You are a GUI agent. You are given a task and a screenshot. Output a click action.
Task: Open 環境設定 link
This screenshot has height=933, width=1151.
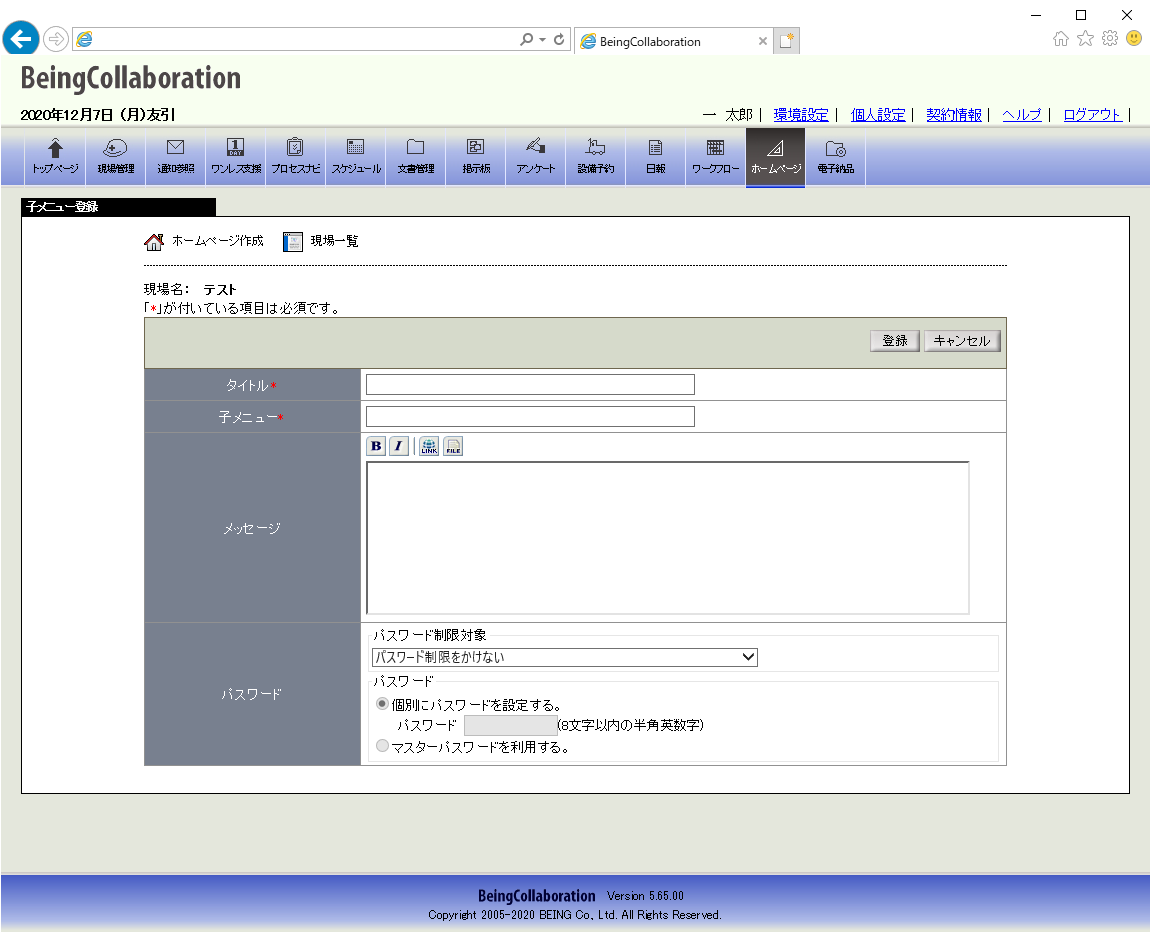[801, 115]
